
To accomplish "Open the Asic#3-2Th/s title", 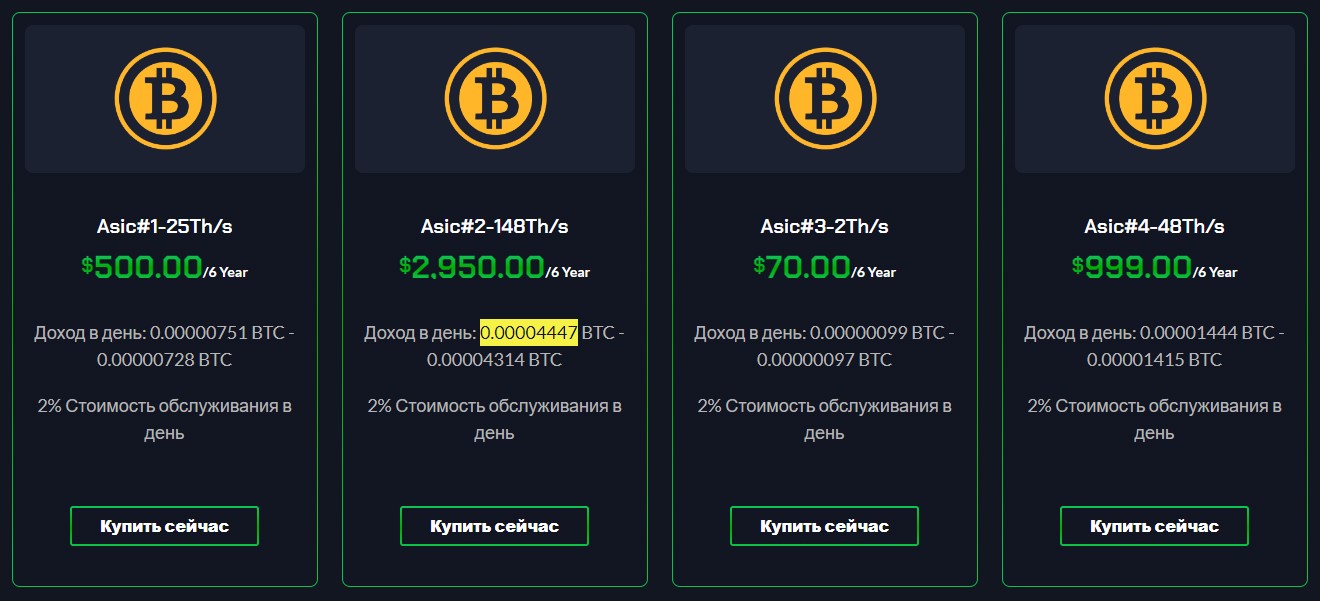I will pyautogui.click(x=825, y=227).
